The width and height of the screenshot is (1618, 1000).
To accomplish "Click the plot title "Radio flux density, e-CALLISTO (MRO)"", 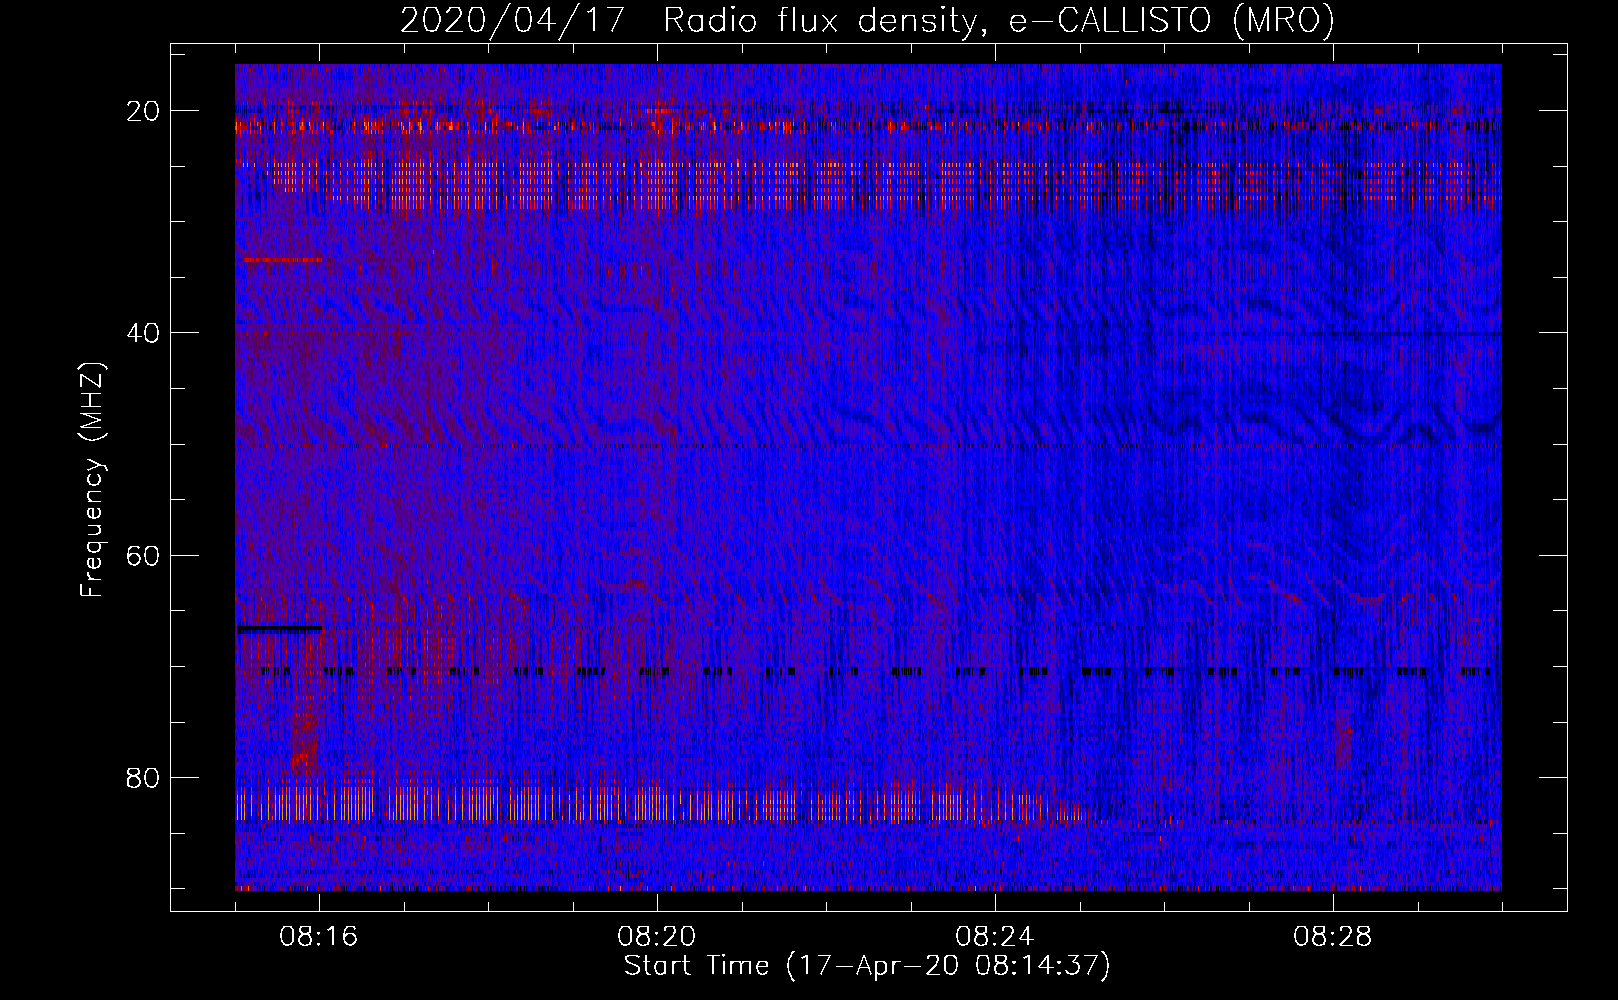I will click(998, 21).
